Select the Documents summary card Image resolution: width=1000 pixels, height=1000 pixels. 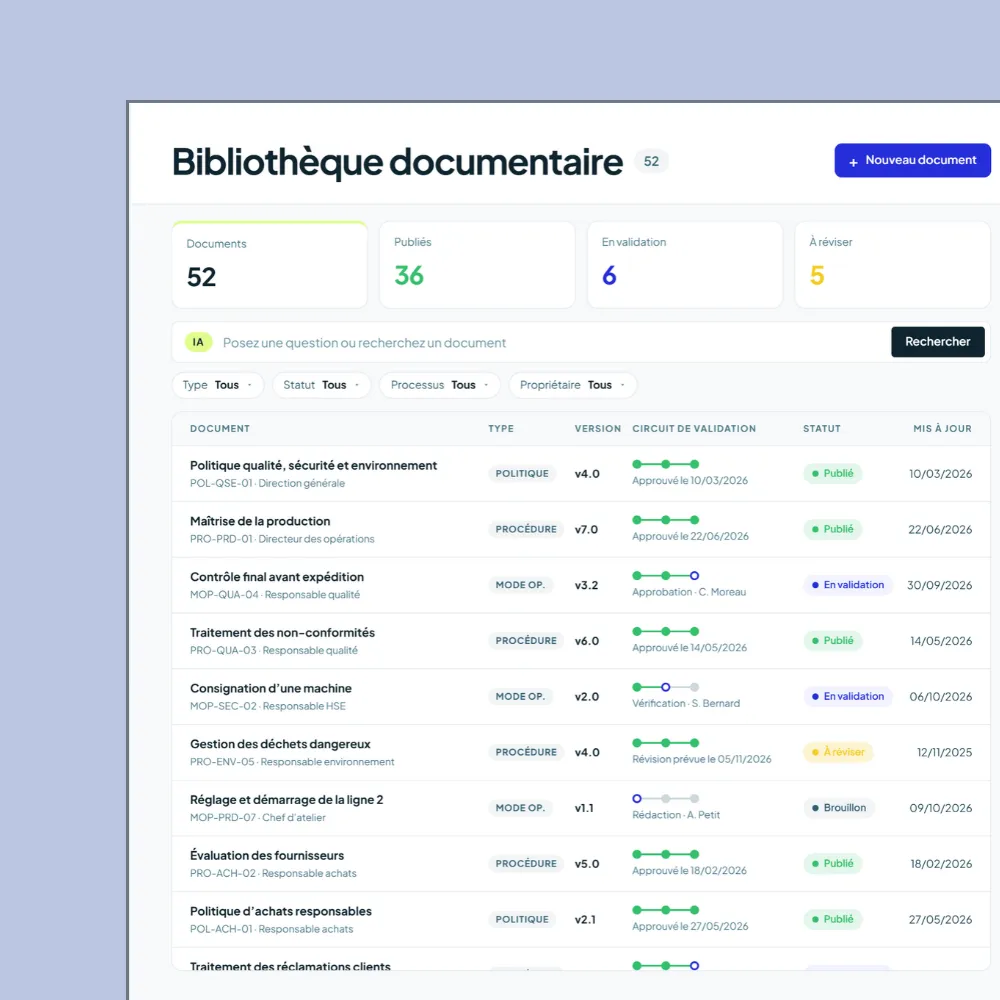coord(270,265)
